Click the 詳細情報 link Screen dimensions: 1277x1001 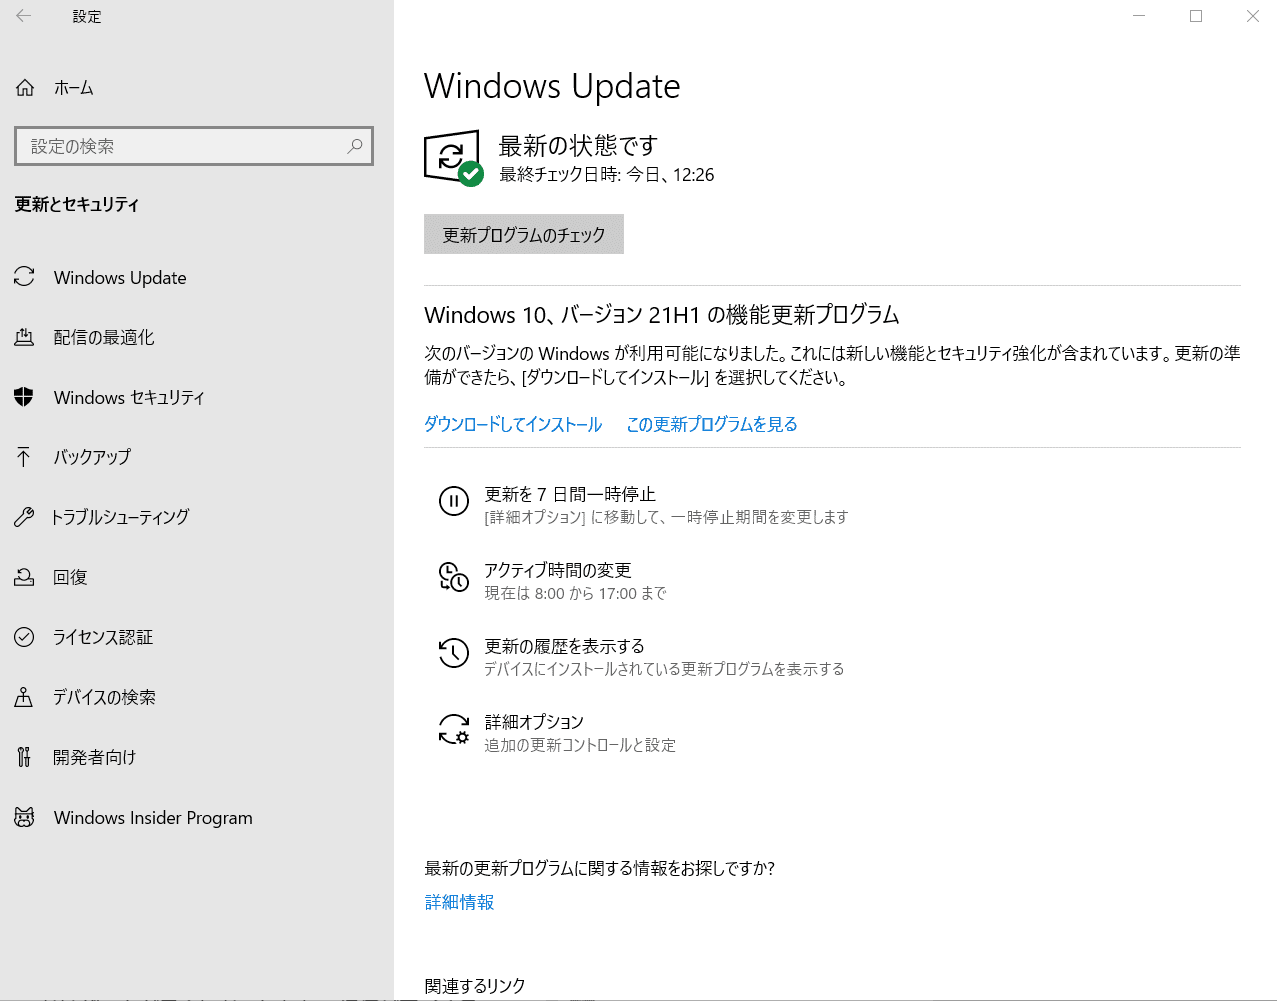pos(459,902)
